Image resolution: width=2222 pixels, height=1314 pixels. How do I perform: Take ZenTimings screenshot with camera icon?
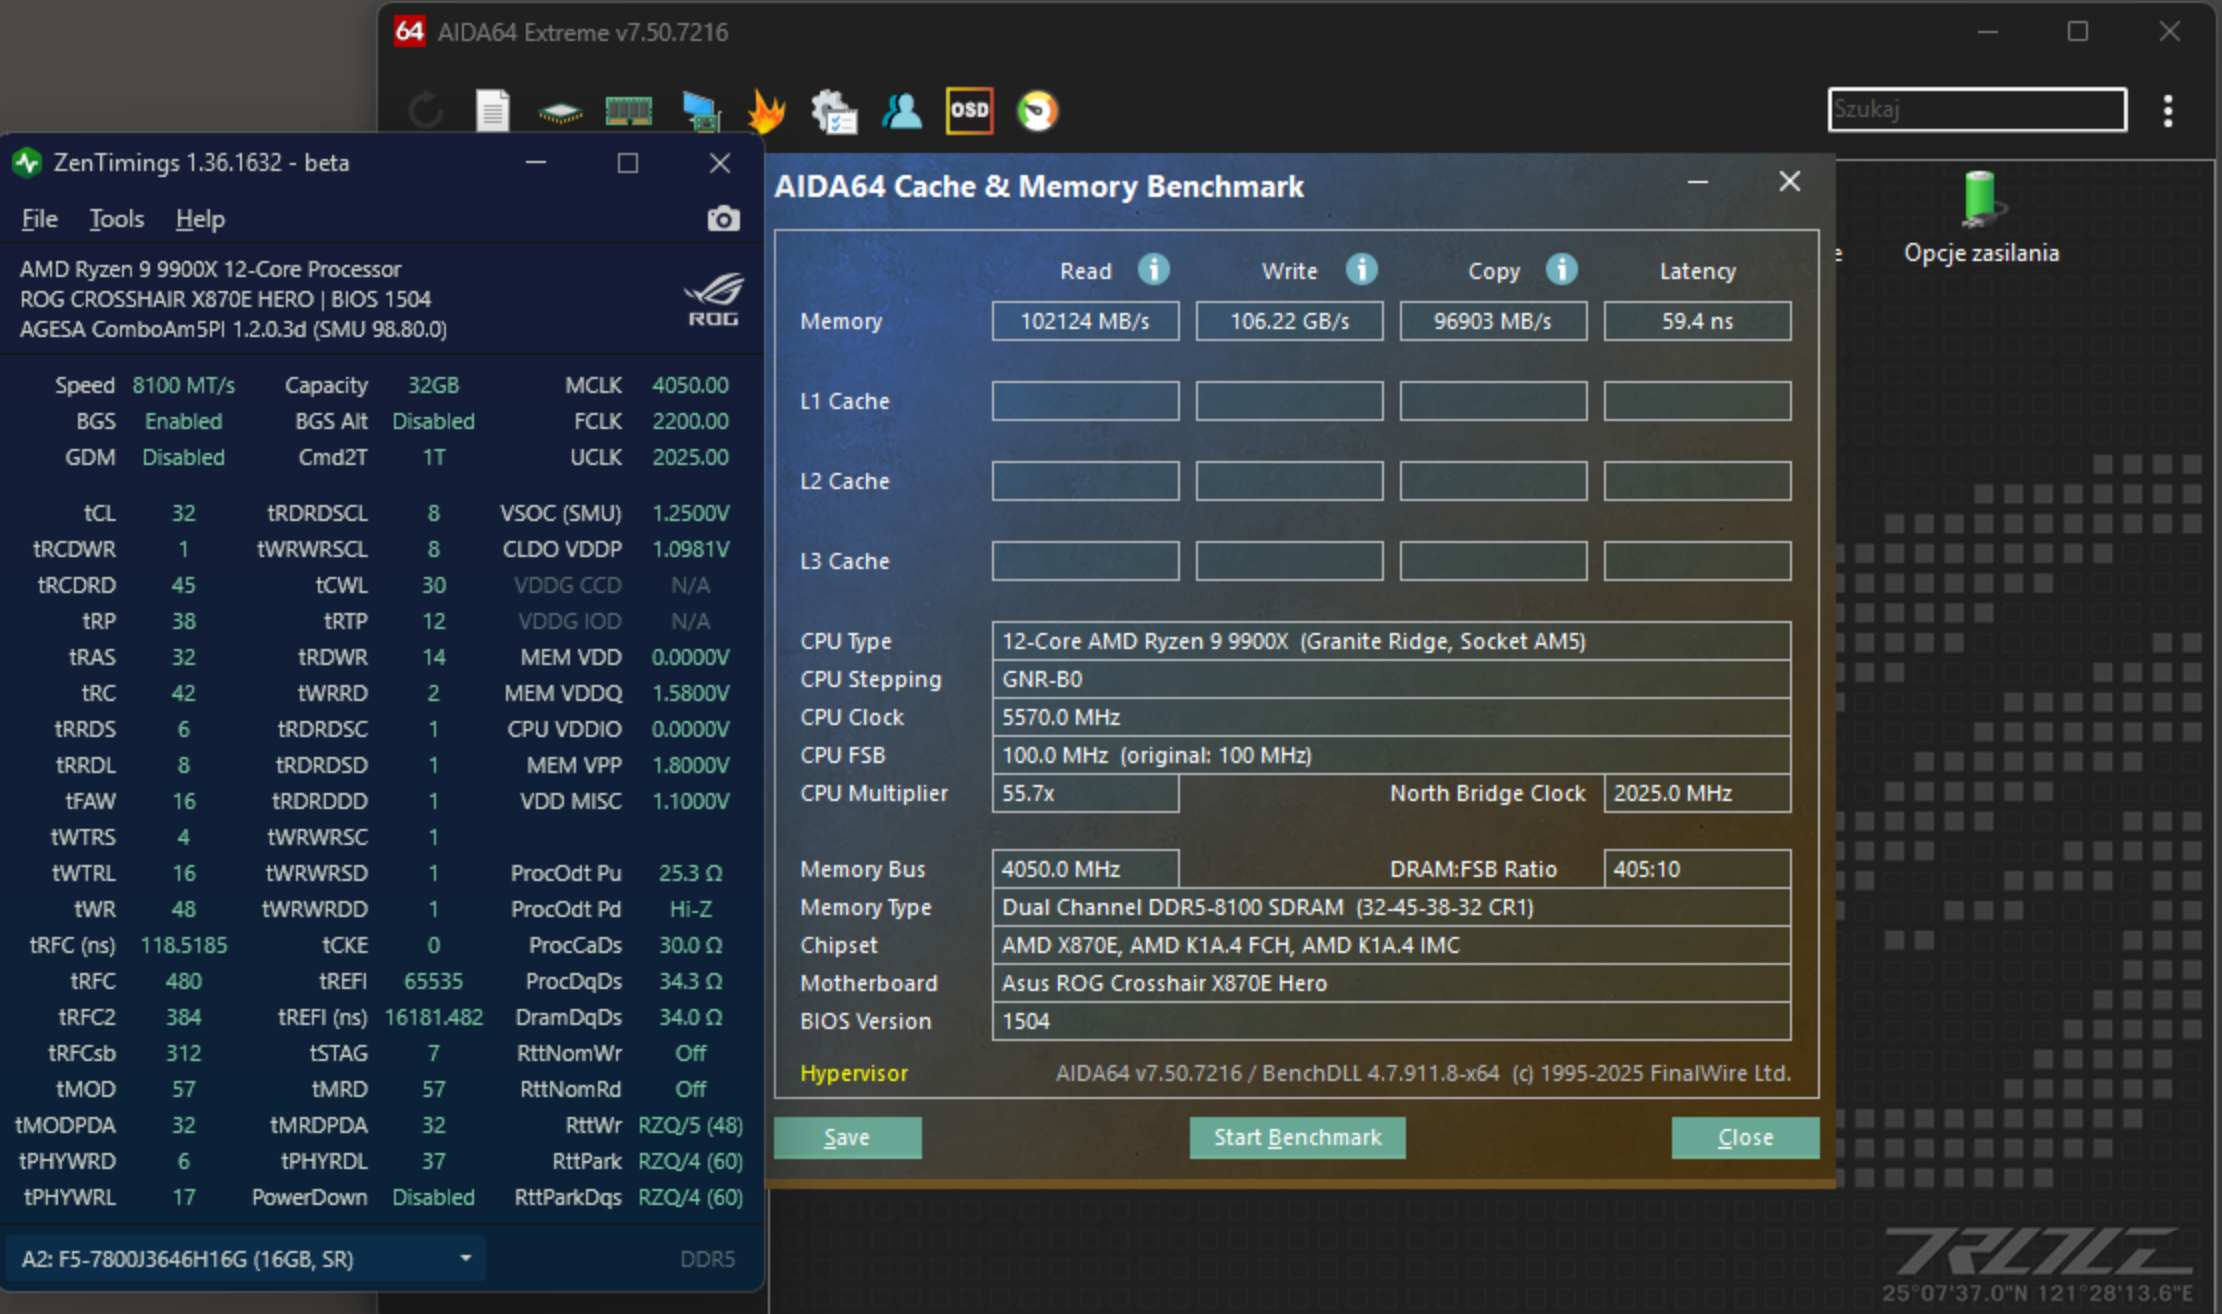tap(723, 219)
